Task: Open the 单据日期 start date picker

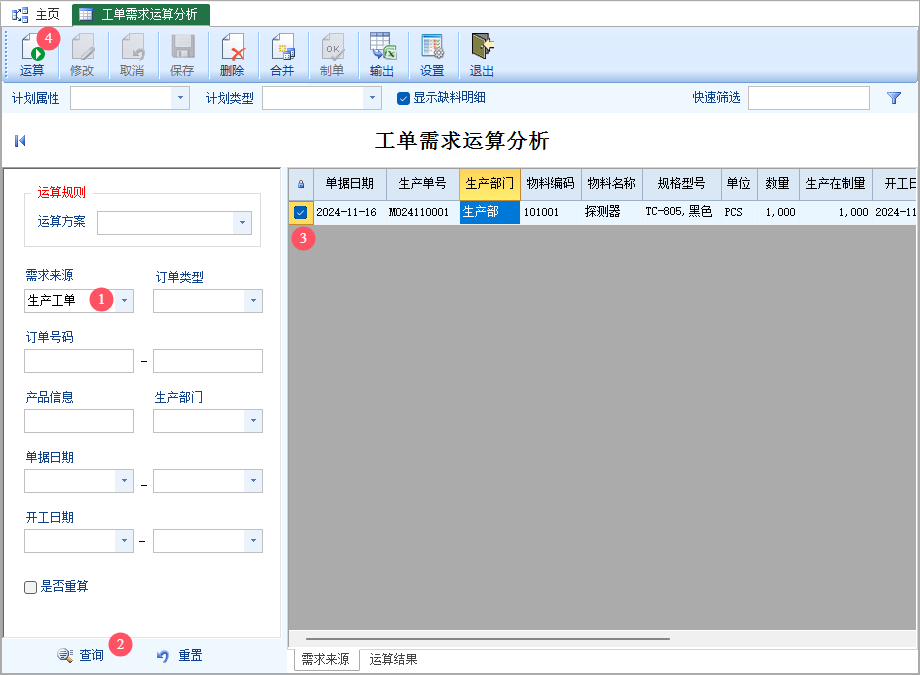Action: (124, 481)
